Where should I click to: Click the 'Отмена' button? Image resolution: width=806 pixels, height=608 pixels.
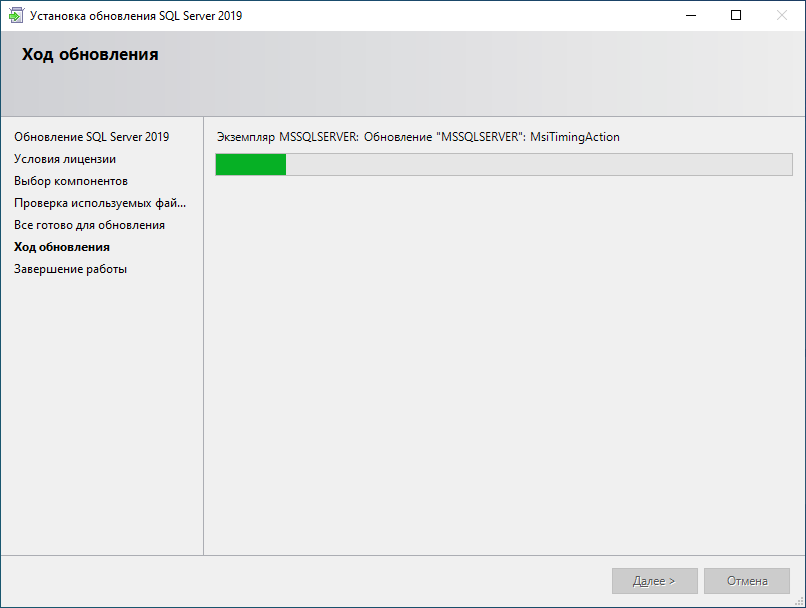pyautogui.click(x=746, y=581)
